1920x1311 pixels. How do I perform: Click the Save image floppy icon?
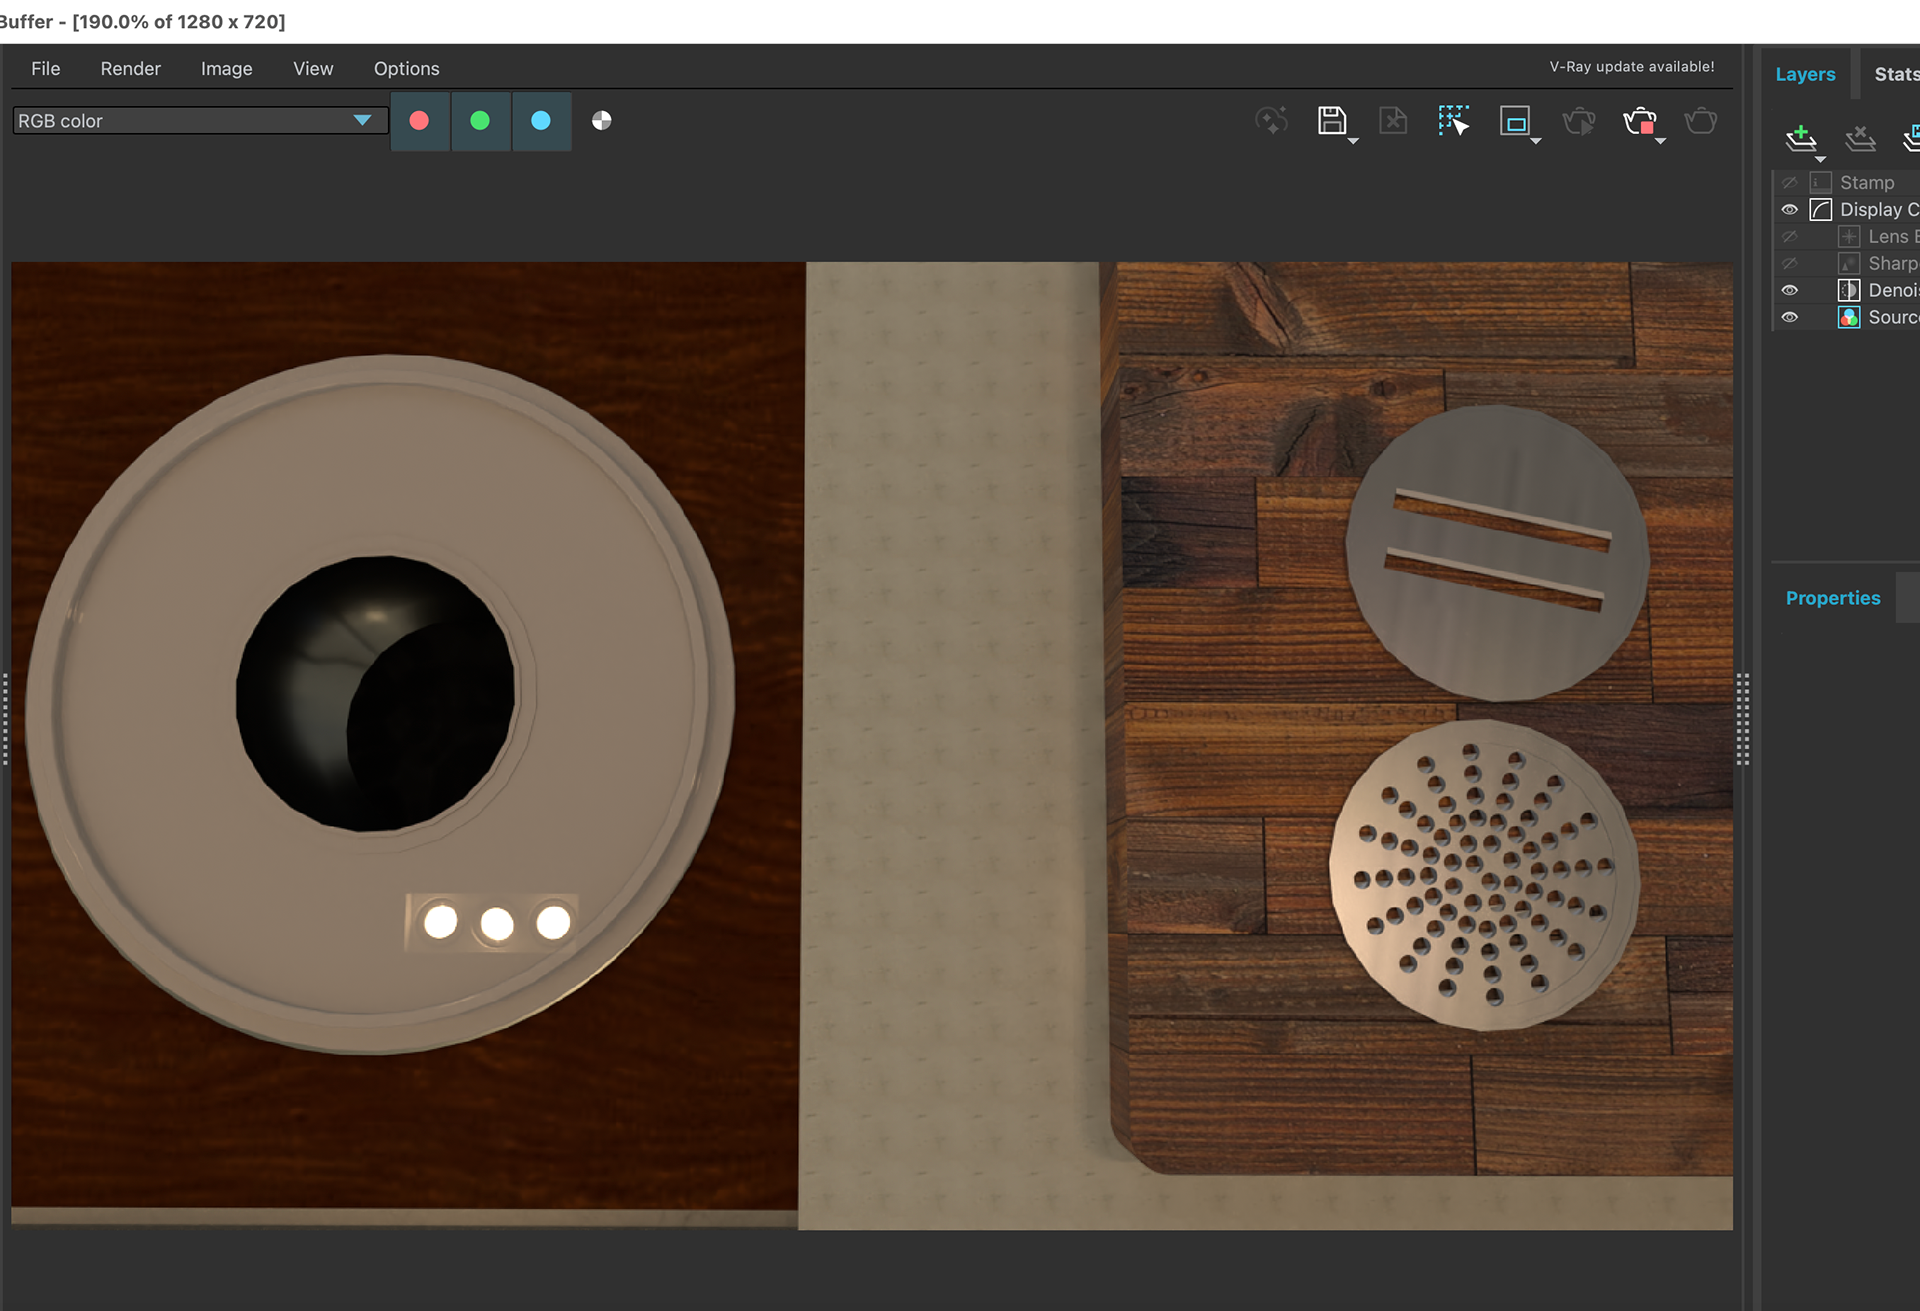pyautogui.click(x=1331, y=121)
